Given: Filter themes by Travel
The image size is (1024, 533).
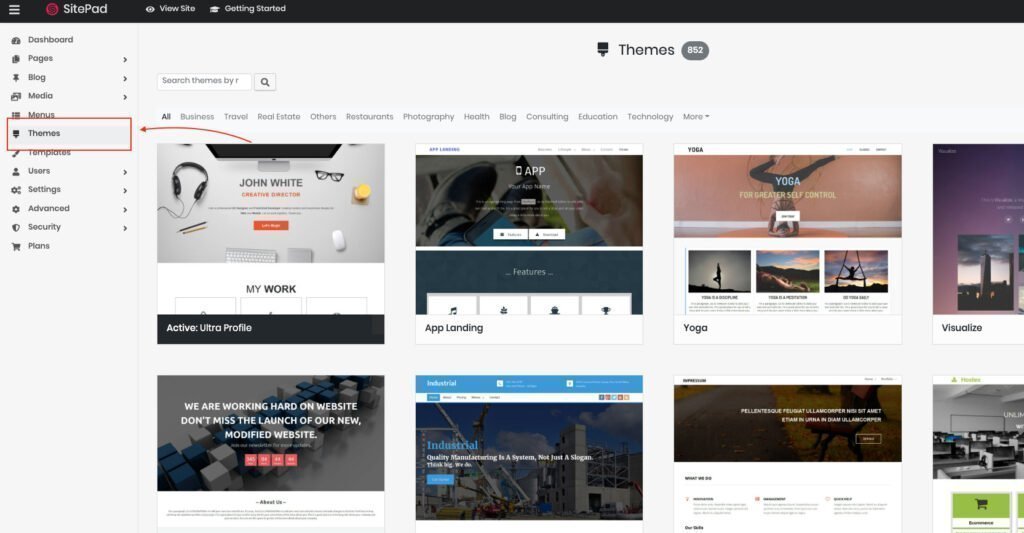Looking at the screenshot, I should click(236, 116).
